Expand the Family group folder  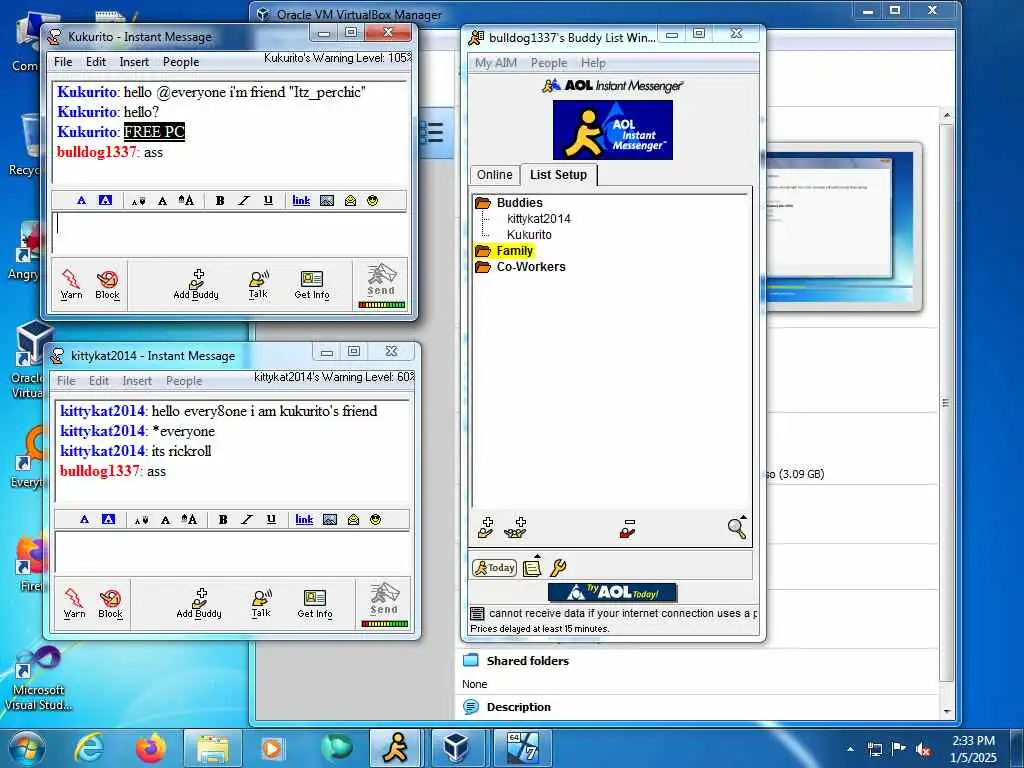pyautogui.click(x=483, y=251)
